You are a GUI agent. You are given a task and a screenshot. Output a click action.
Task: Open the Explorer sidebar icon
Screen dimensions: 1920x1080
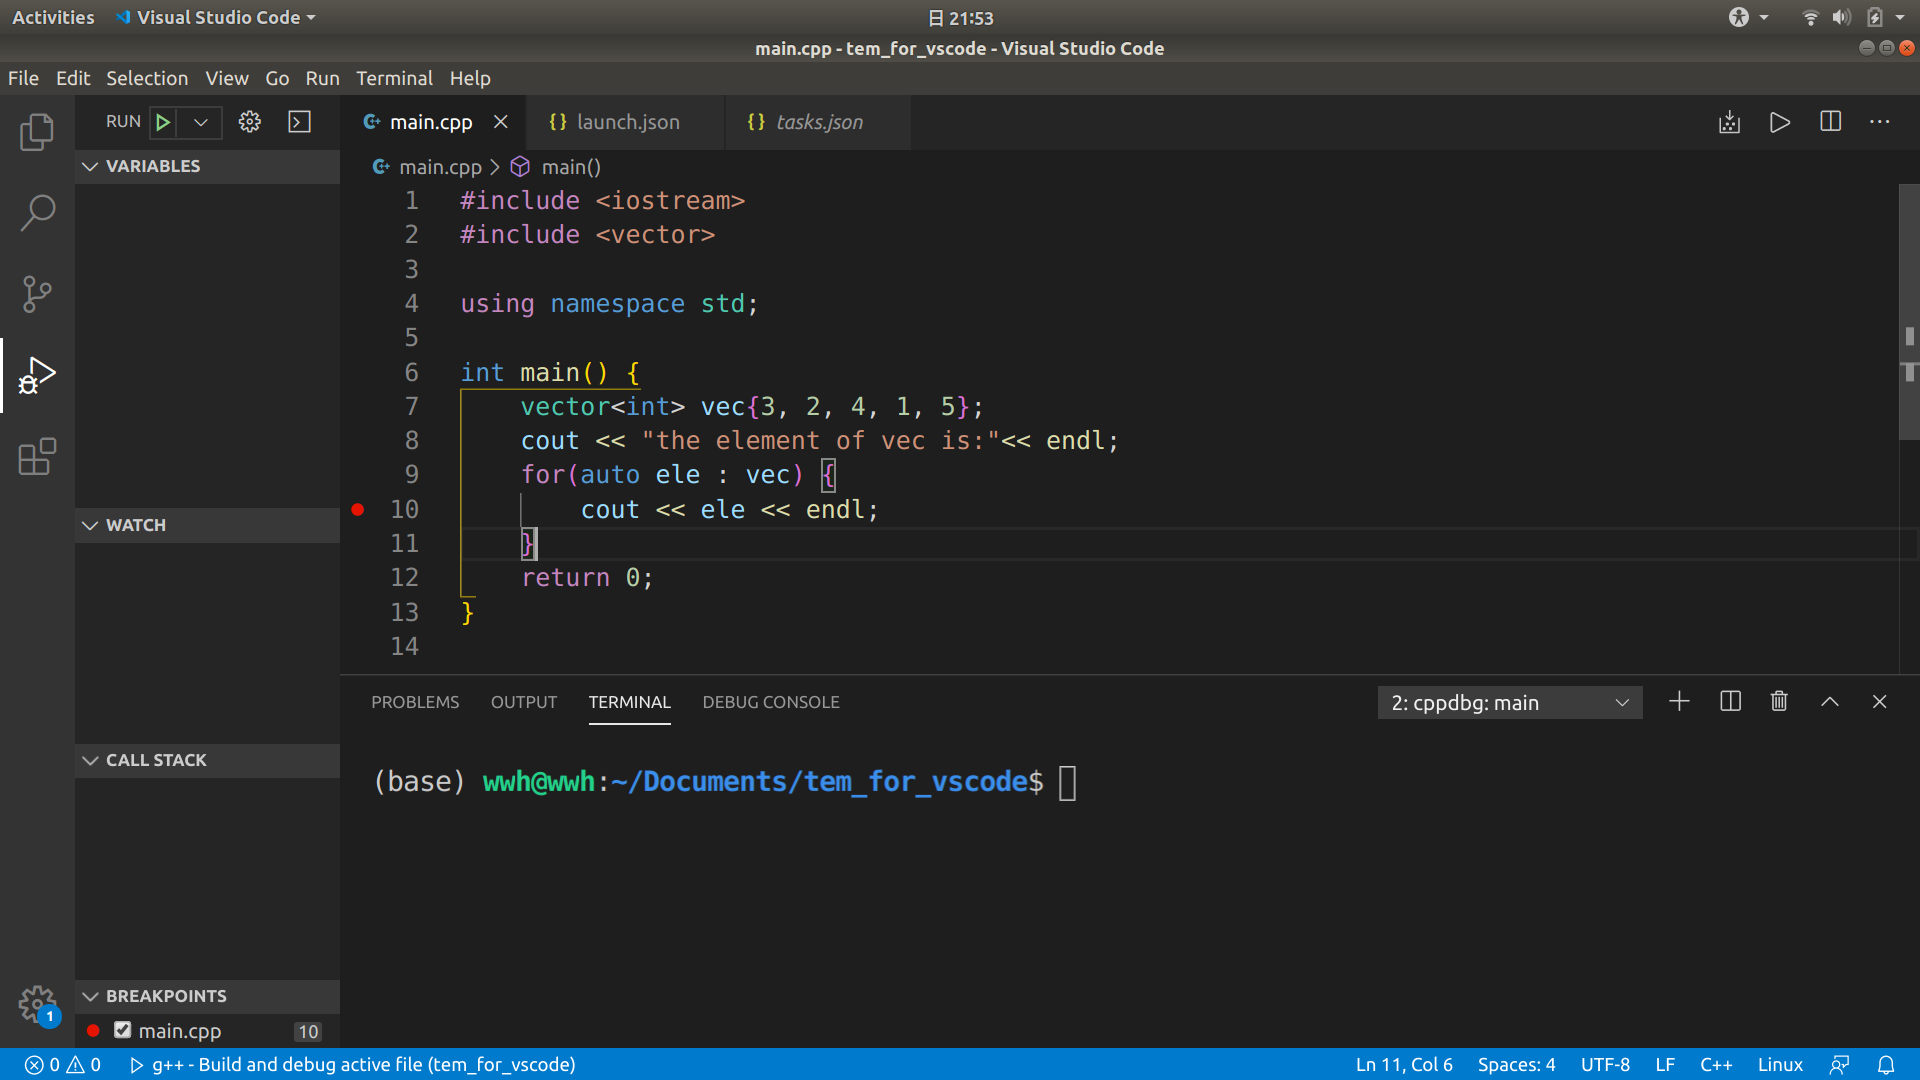[x=37, y=131]
